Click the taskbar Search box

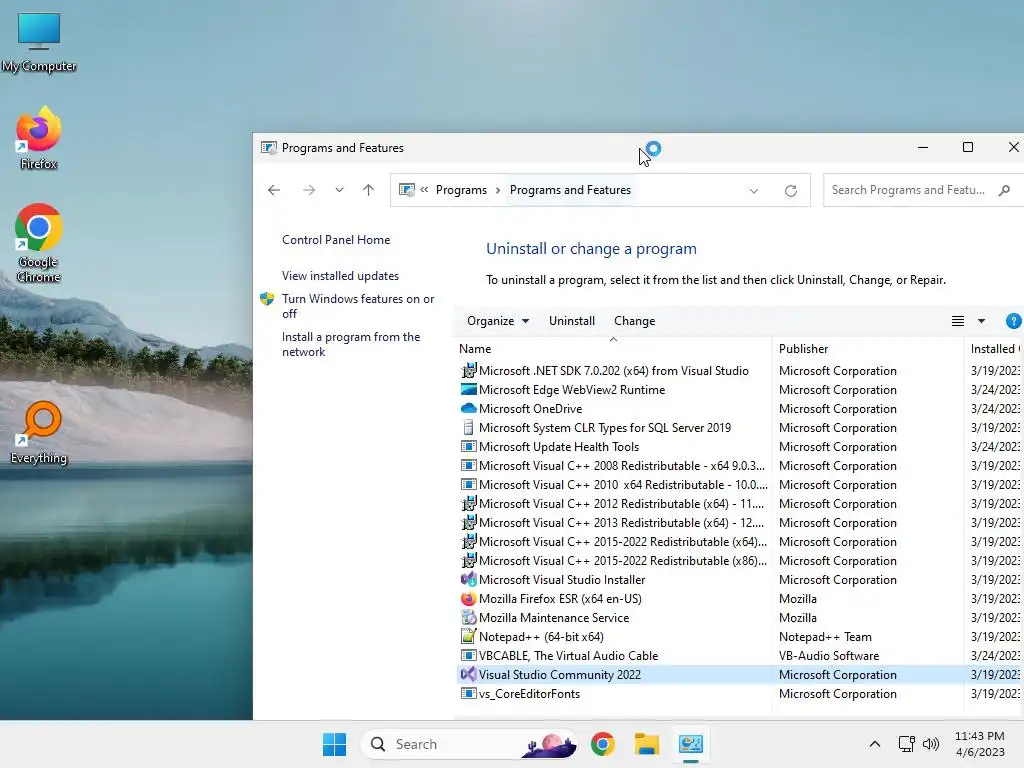(x=470, y=744)
